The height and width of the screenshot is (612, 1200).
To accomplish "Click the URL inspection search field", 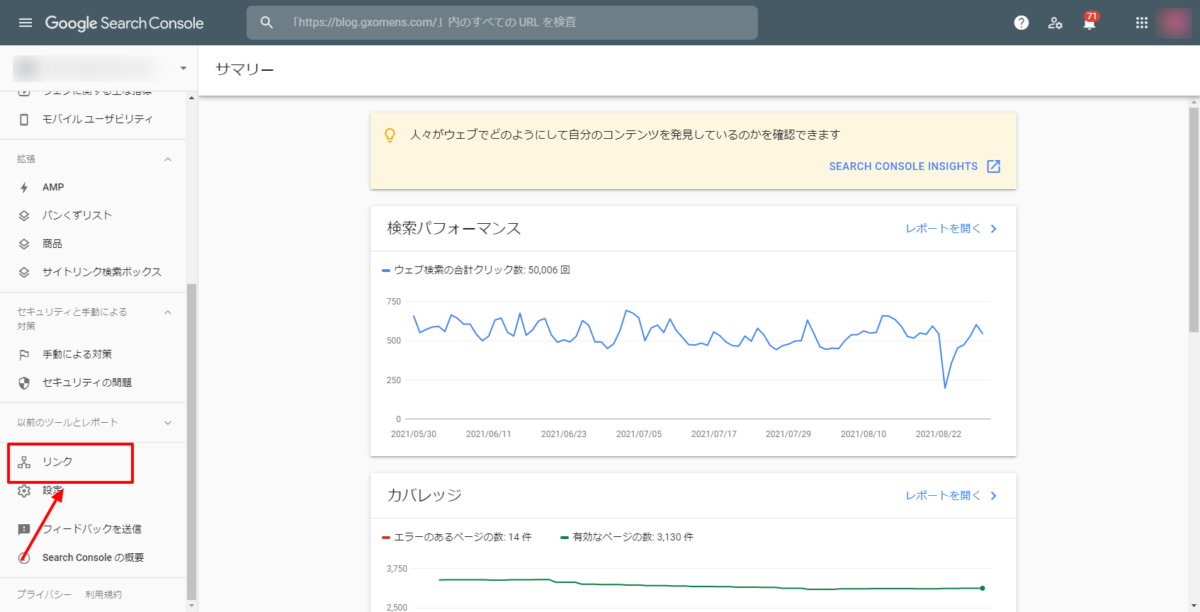I will (500, 22).
